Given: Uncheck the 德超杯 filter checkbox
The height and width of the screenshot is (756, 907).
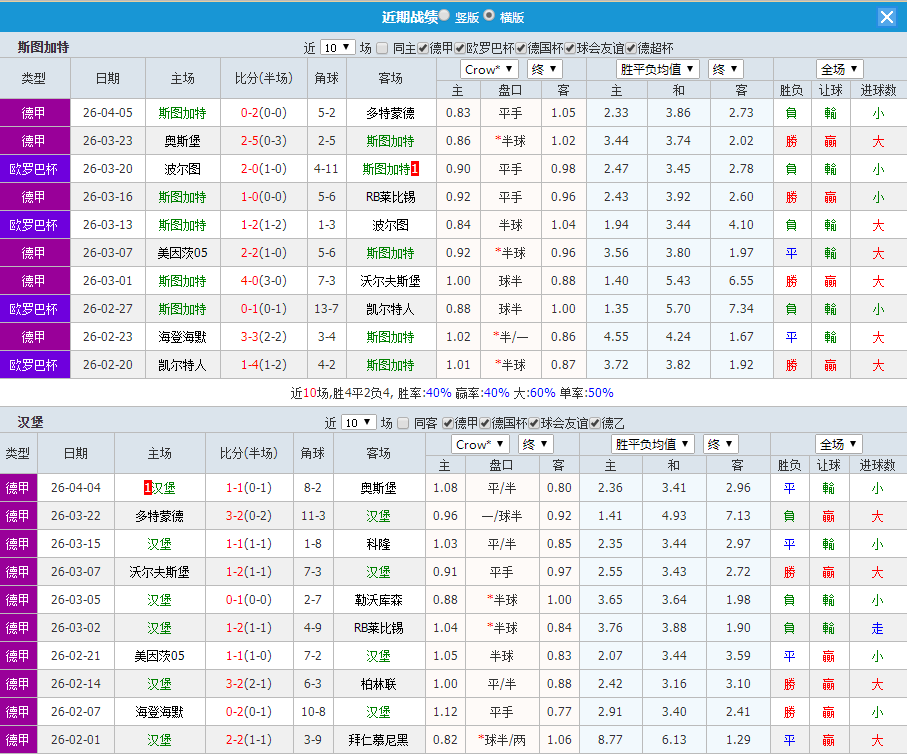Looking at the screenshot, I should [x=633, y=47].
